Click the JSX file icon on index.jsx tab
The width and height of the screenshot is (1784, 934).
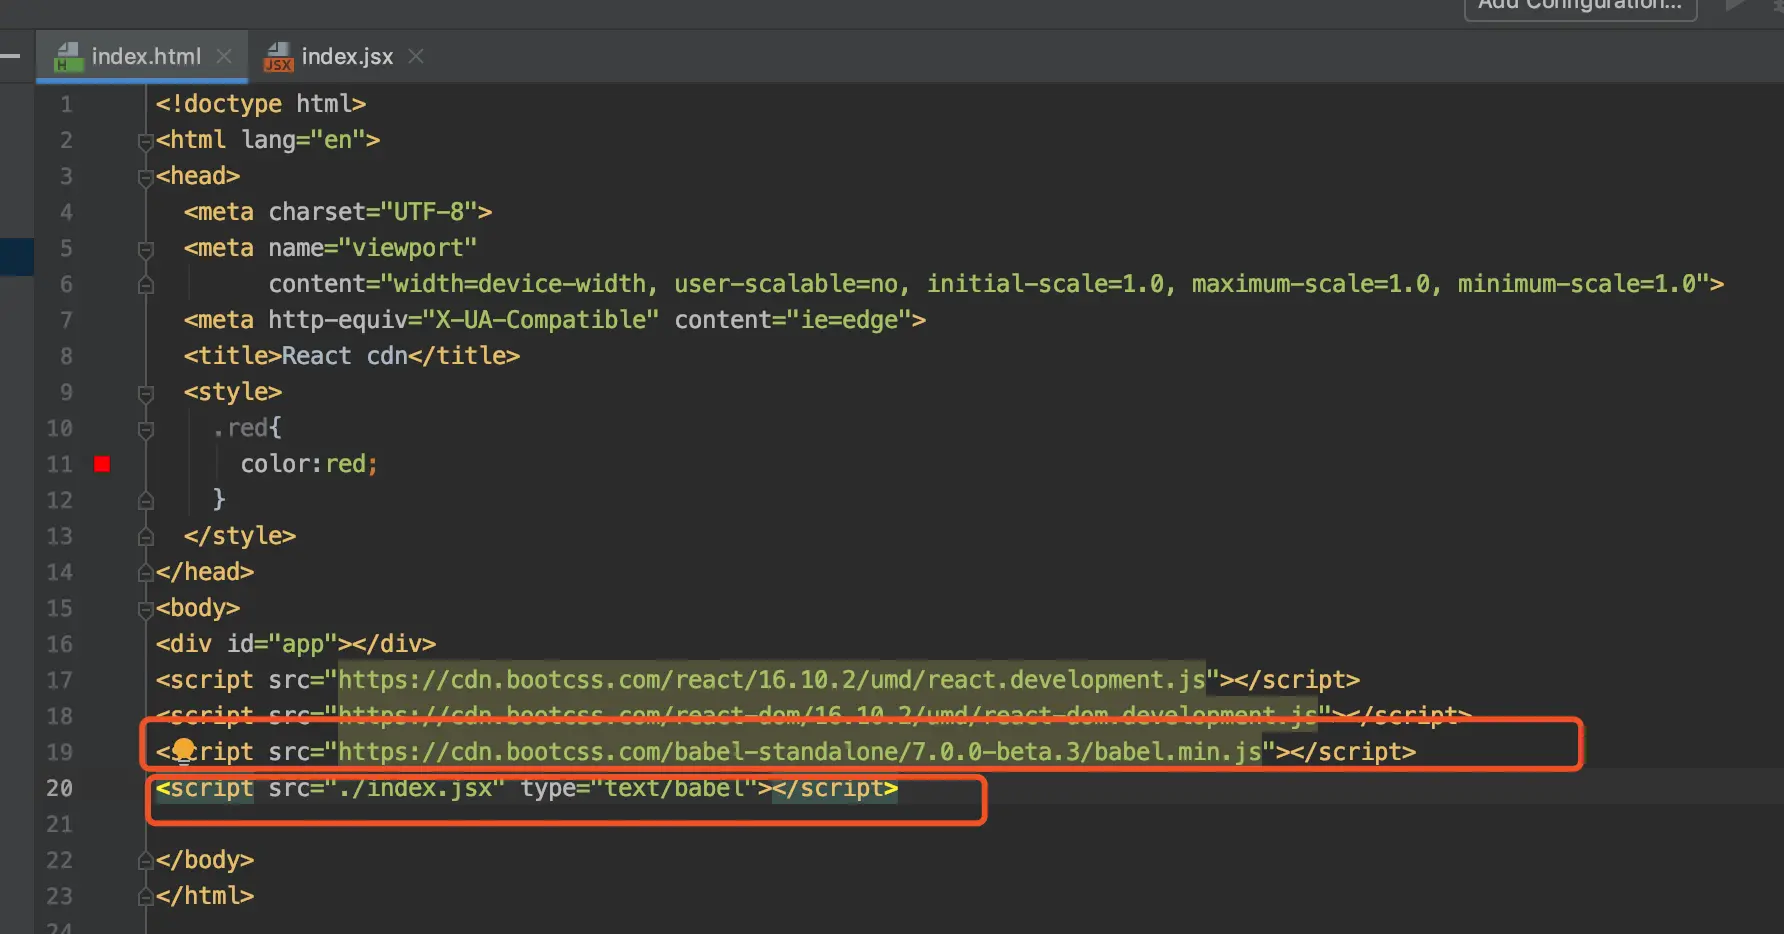pyautogui.click(x=278, y=57)
